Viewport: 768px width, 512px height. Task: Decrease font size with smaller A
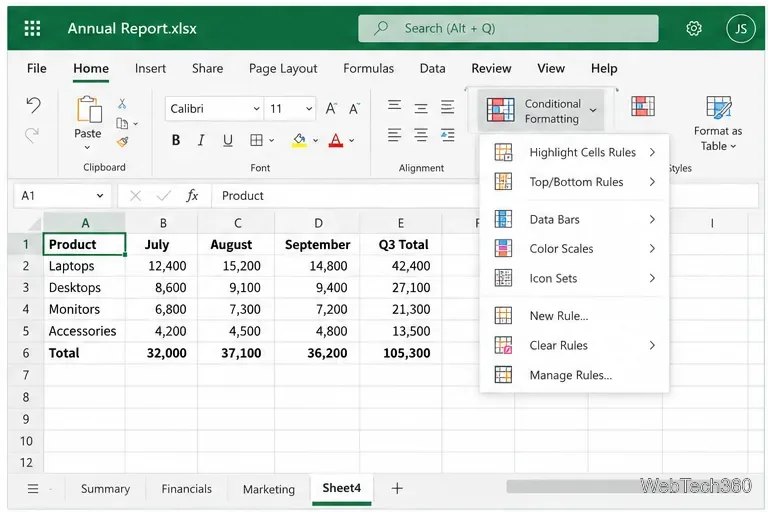point(354,108)
